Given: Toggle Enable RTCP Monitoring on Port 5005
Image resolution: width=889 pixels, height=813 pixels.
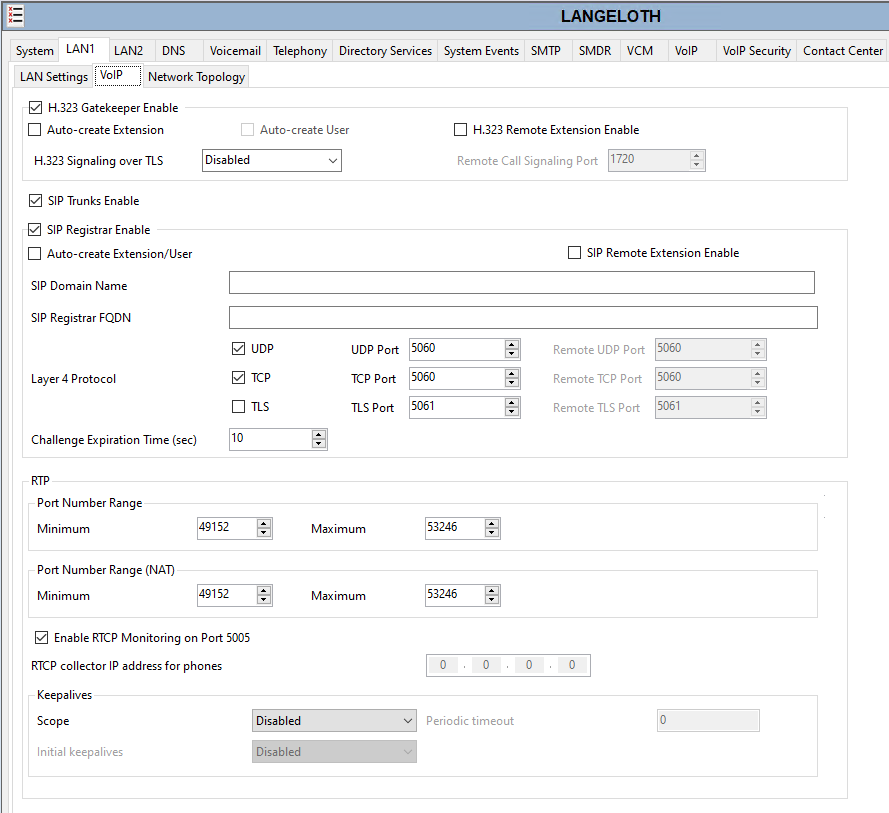Looking at the screenshot, I should click(x=41, y=638).
